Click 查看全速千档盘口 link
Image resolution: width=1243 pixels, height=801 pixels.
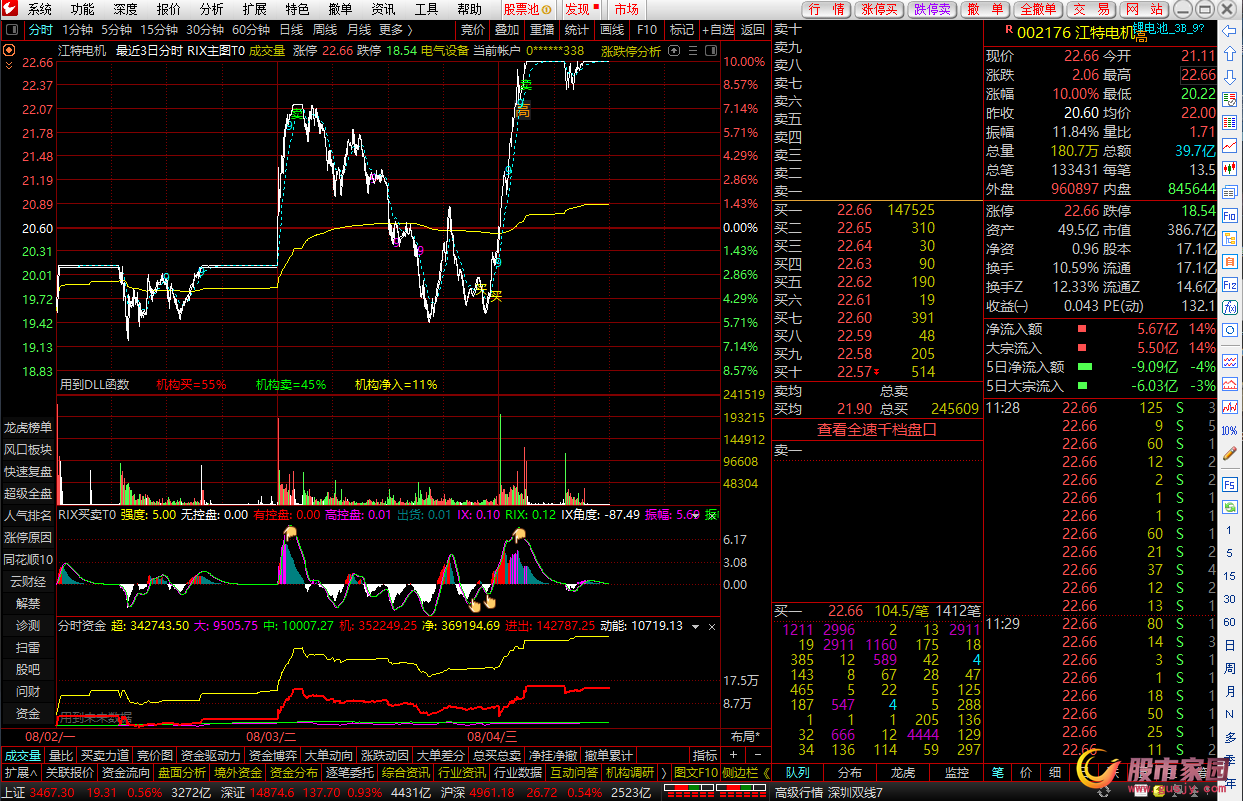click(876, 429)
